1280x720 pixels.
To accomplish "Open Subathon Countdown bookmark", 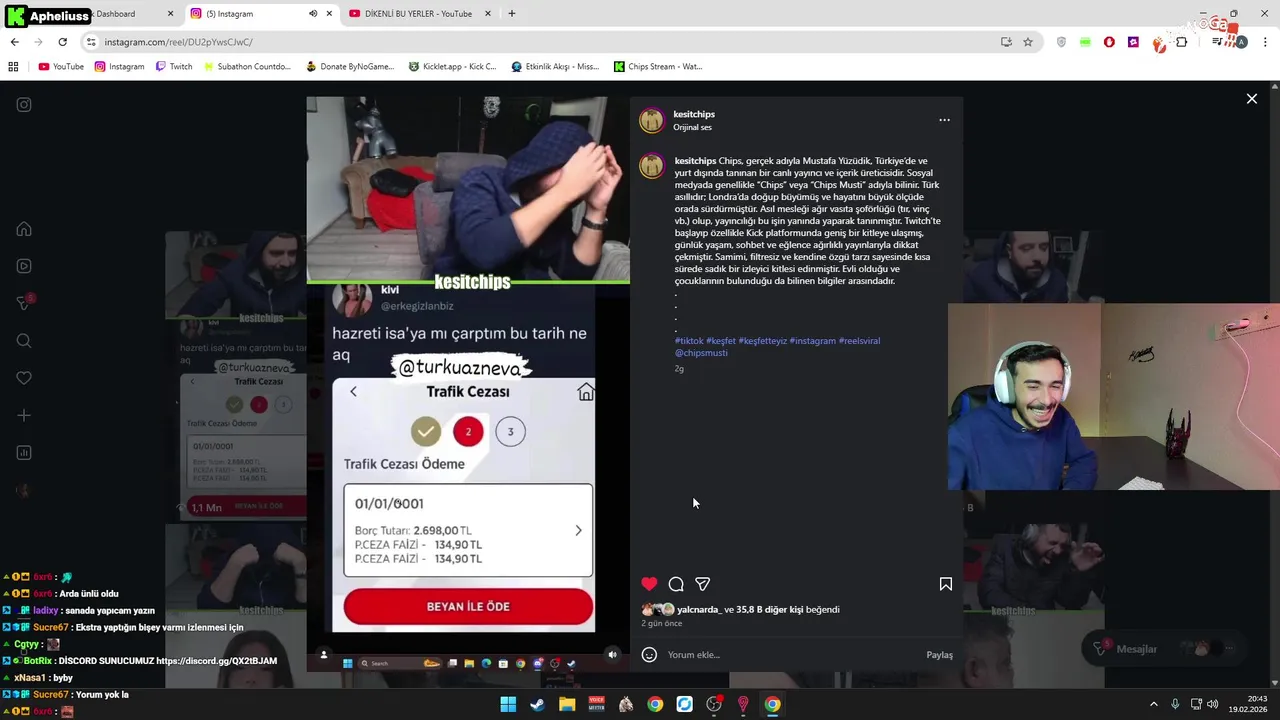I will (x=247, y=67).
